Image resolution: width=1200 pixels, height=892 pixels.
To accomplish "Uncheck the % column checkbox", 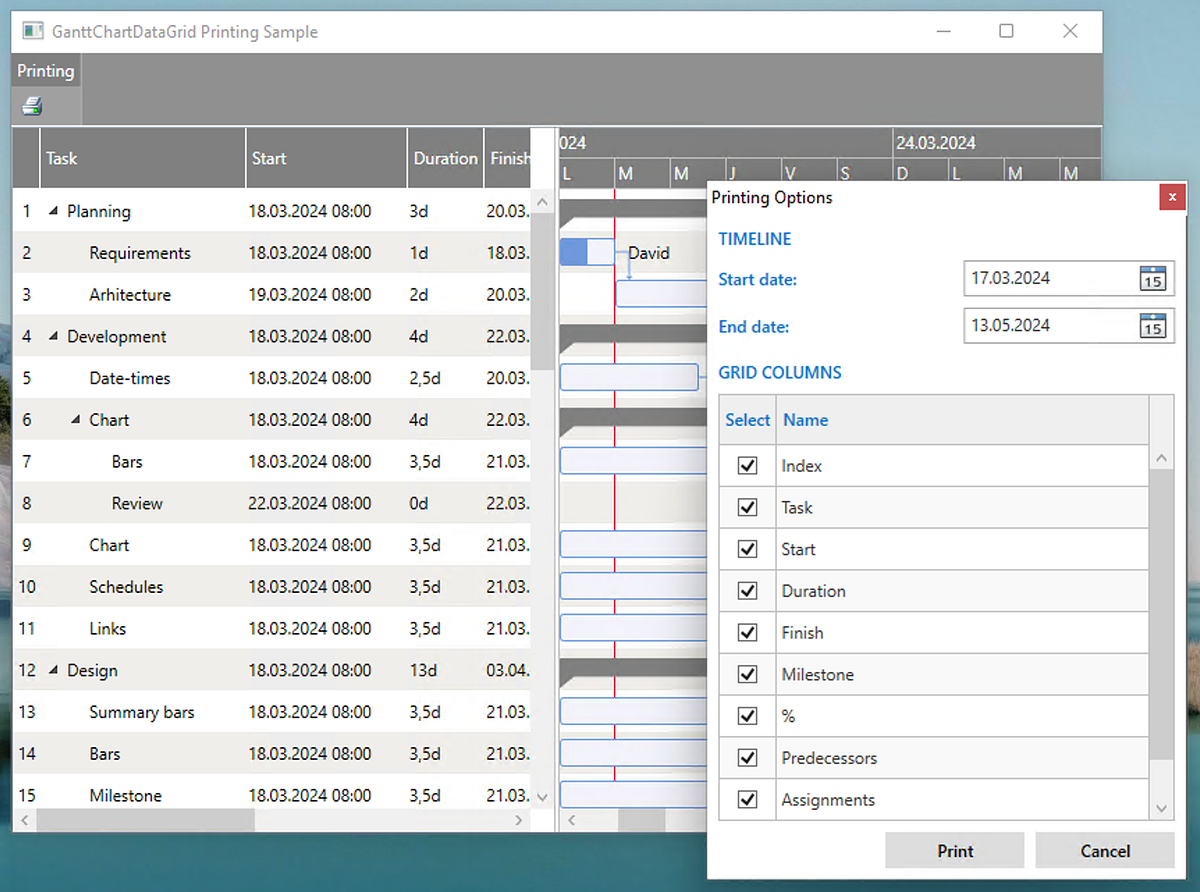I will coord(746,715).
